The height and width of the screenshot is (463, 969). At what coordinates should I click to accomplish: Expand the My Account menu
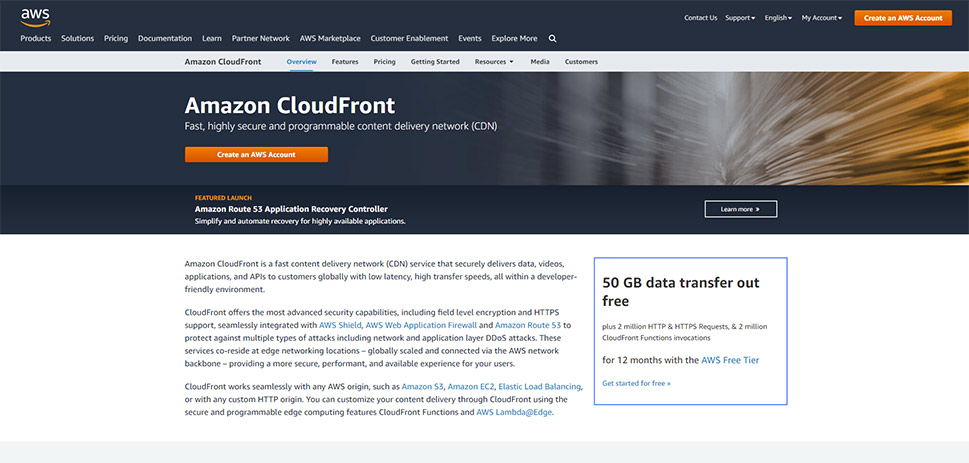(821, 18)
